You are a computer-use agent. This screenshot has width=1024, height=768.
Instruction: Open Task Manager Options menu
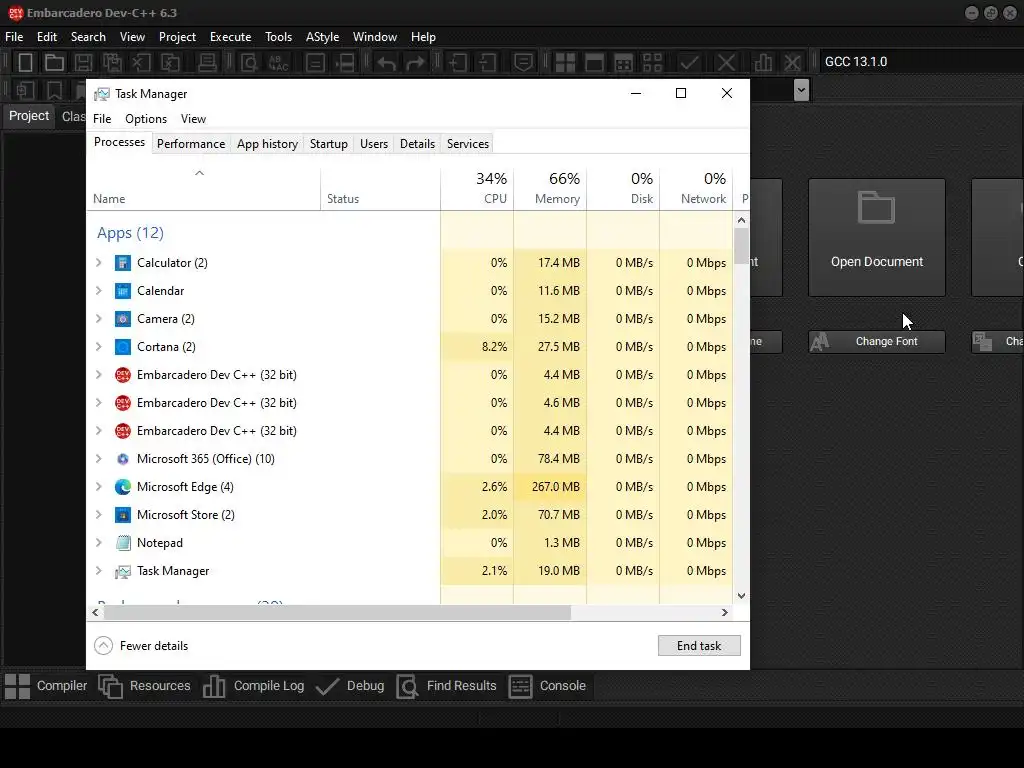click(146, 119)
